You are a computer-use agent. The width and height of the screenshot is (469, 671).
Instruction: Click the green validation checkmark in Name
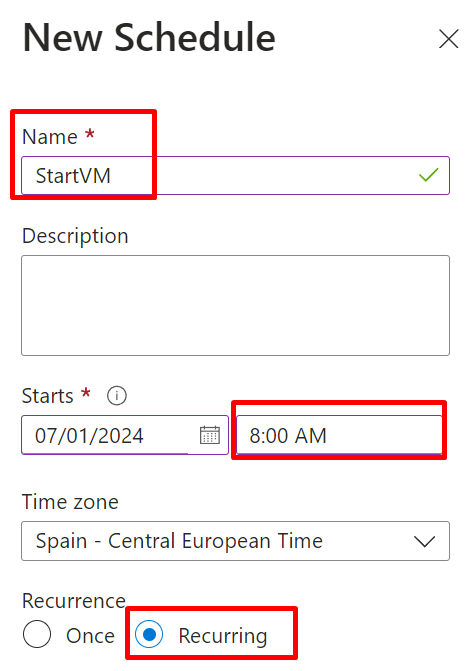[x=428, y=175]
